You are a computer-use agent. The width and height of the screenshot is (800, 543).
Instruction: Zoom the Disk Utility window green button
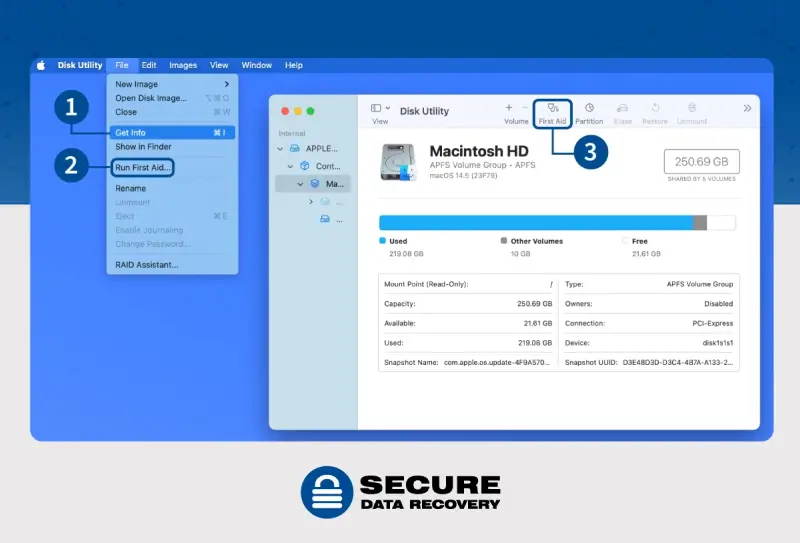[310, 111]
